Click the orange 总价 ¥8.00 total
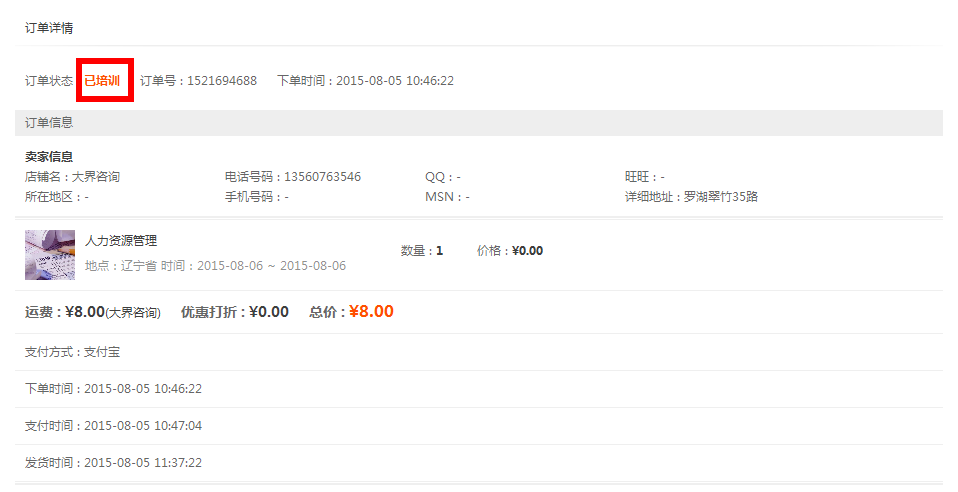The width and height of the screenshot is (958, 492). click(x=370, y=312)
